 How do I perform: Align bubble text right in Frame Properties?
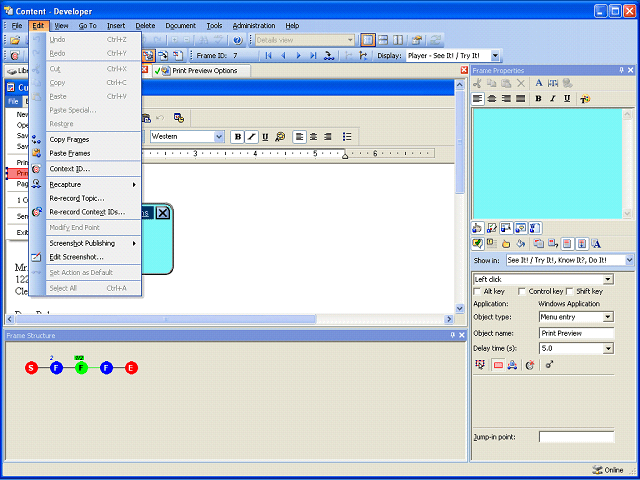[x=507, y=99]
